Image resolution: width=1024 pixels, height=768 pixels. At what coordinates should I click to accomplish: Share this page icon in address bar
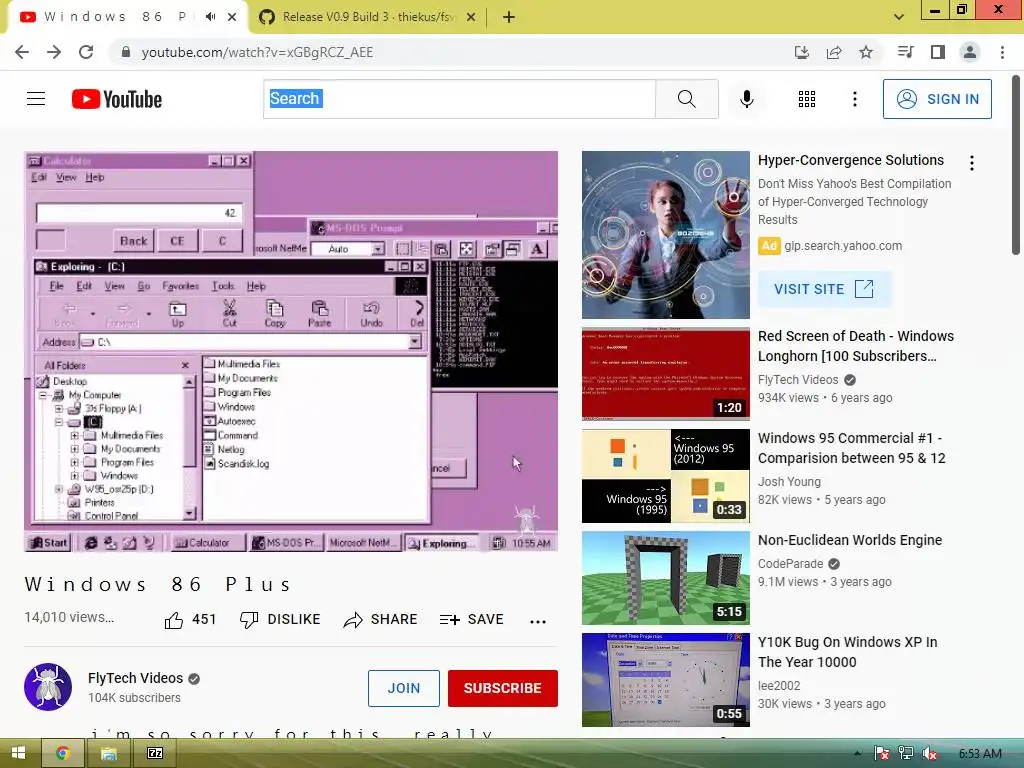pyautogui.click(x=833, y=52)
